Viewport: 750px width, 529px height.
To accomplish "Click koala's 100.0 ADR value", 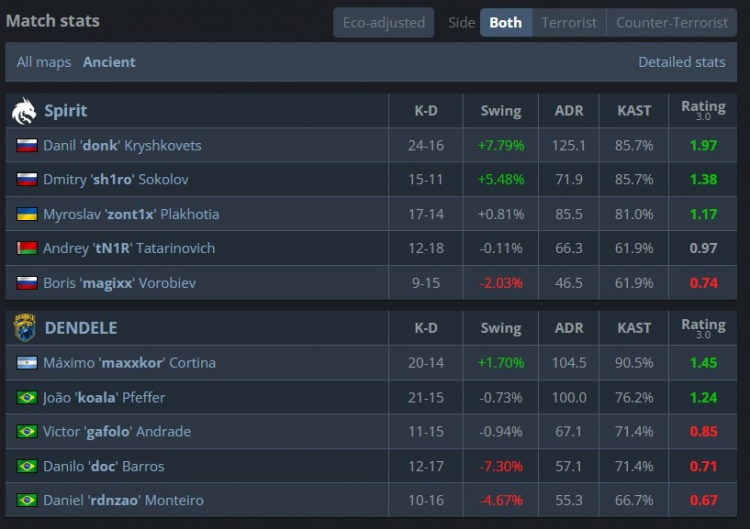I will (x=569, y=397).
